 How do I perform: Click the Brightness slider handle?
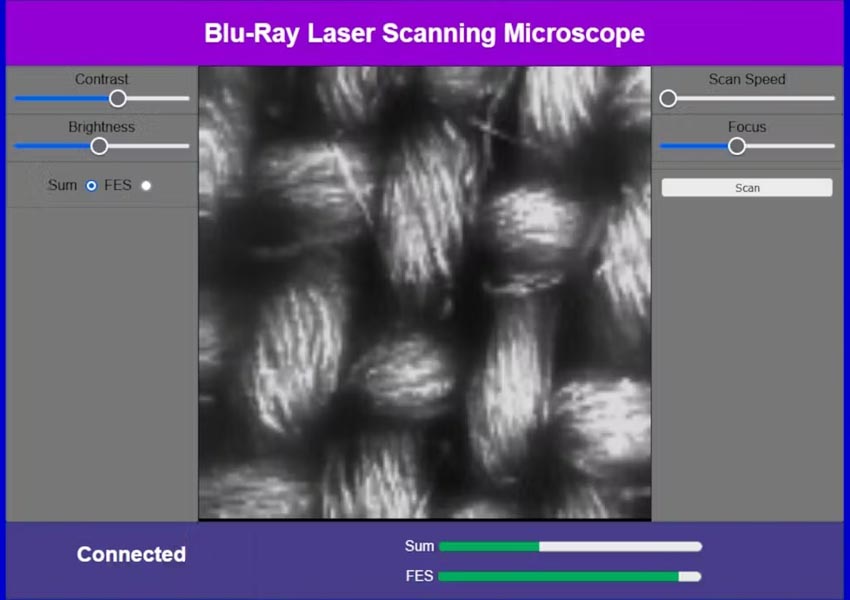click(100, 146)
